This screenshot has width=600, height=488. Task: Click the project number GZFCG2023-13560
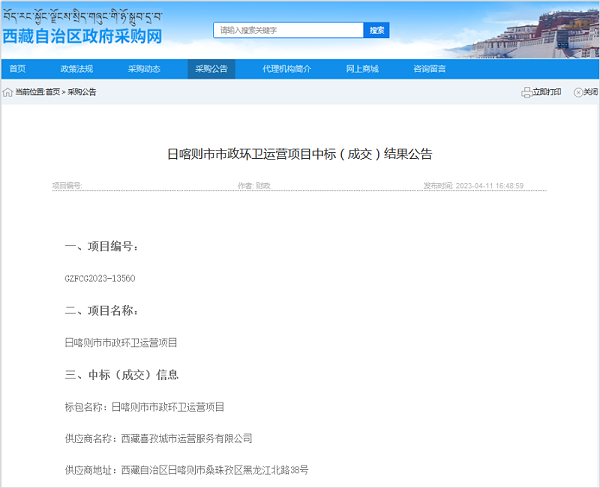99,278
